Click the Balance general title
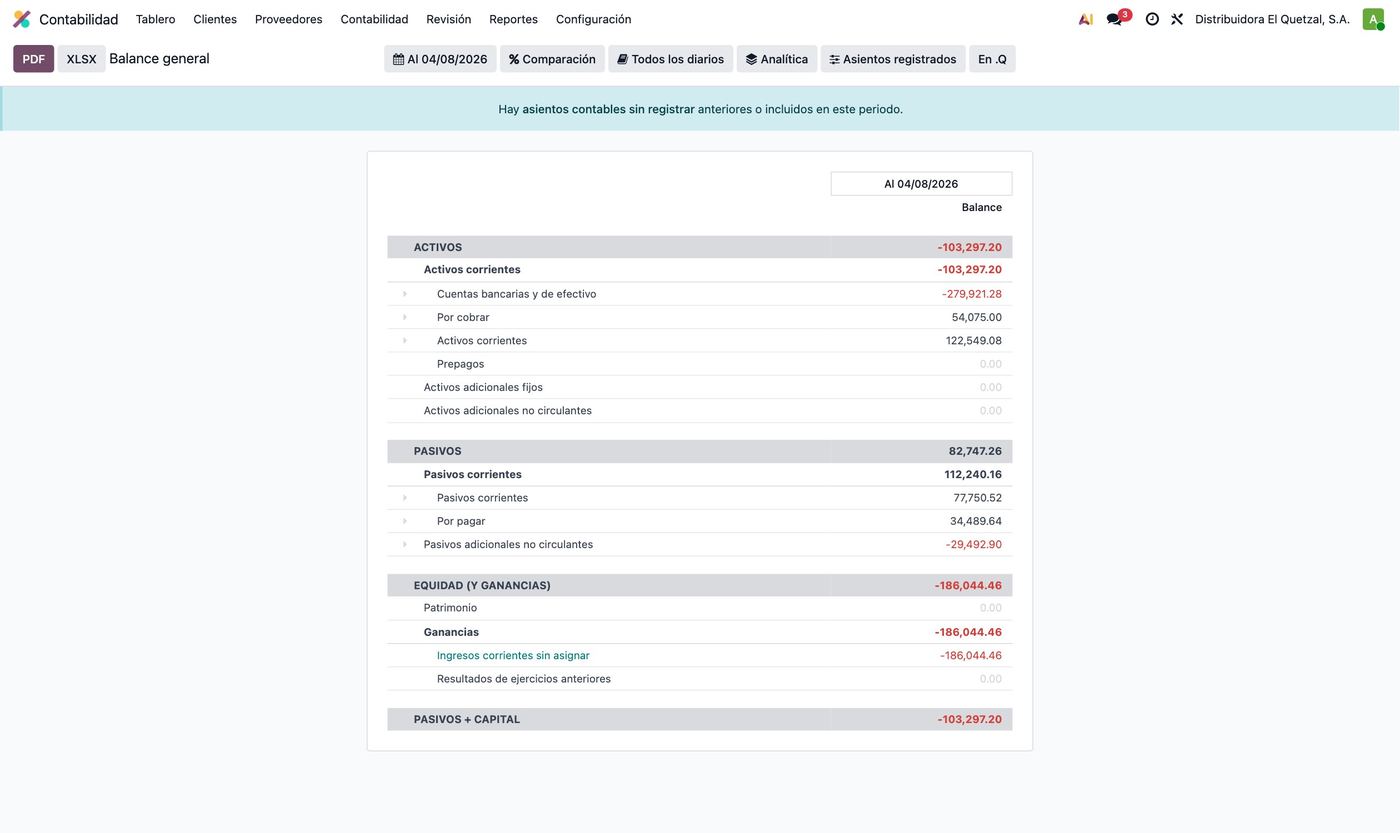The image size is (1400, 833). point(159,59)
